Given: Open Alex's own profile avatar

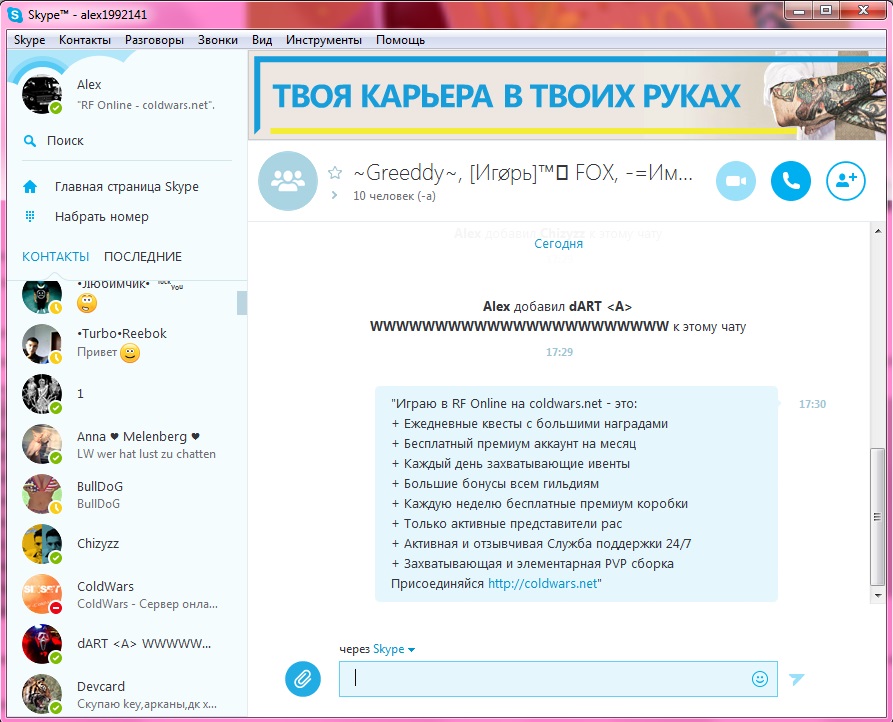Looking at the screenshot, I should [42, 94].
